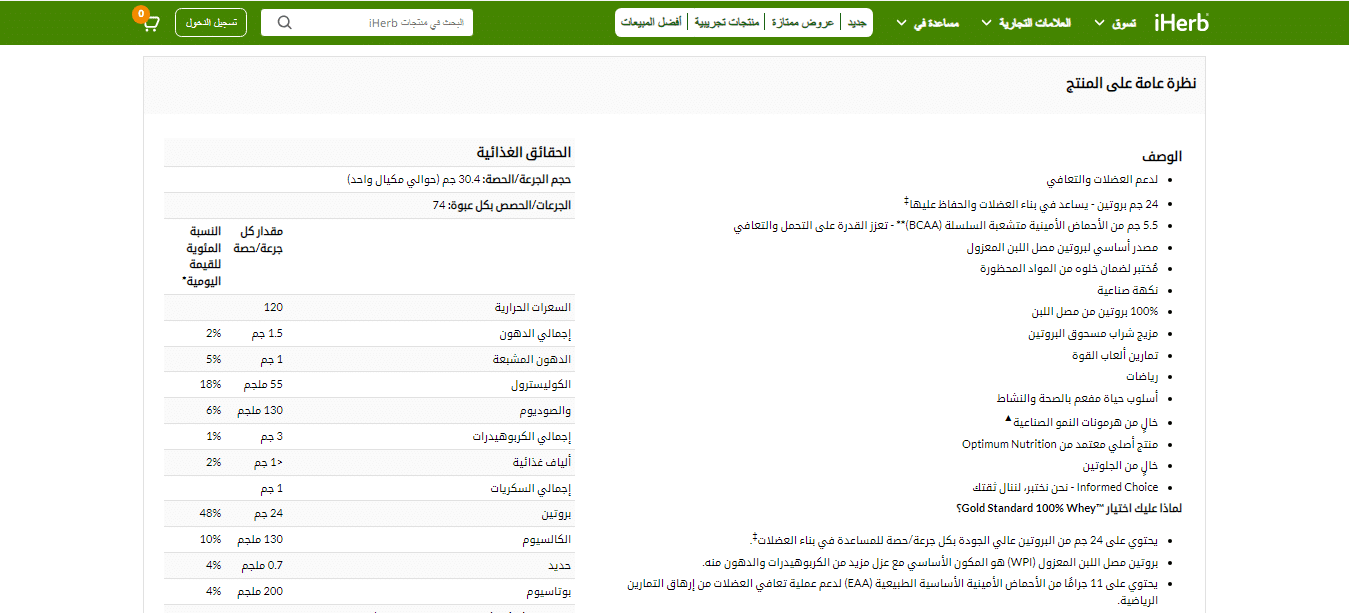
Task: Select the WPI whey isolate bullet
Action: [x=931, y=562]
